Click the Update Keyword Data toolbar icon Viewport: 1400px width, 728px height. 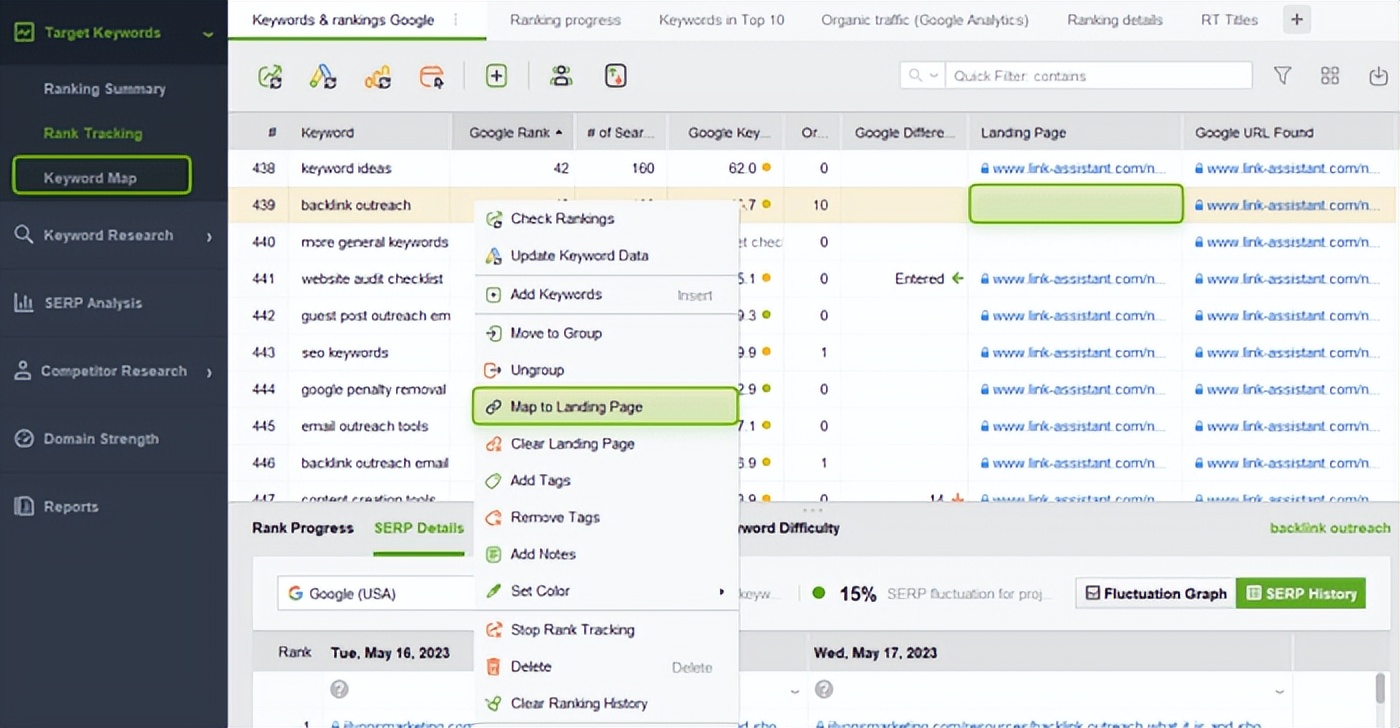tap(322, 76)
